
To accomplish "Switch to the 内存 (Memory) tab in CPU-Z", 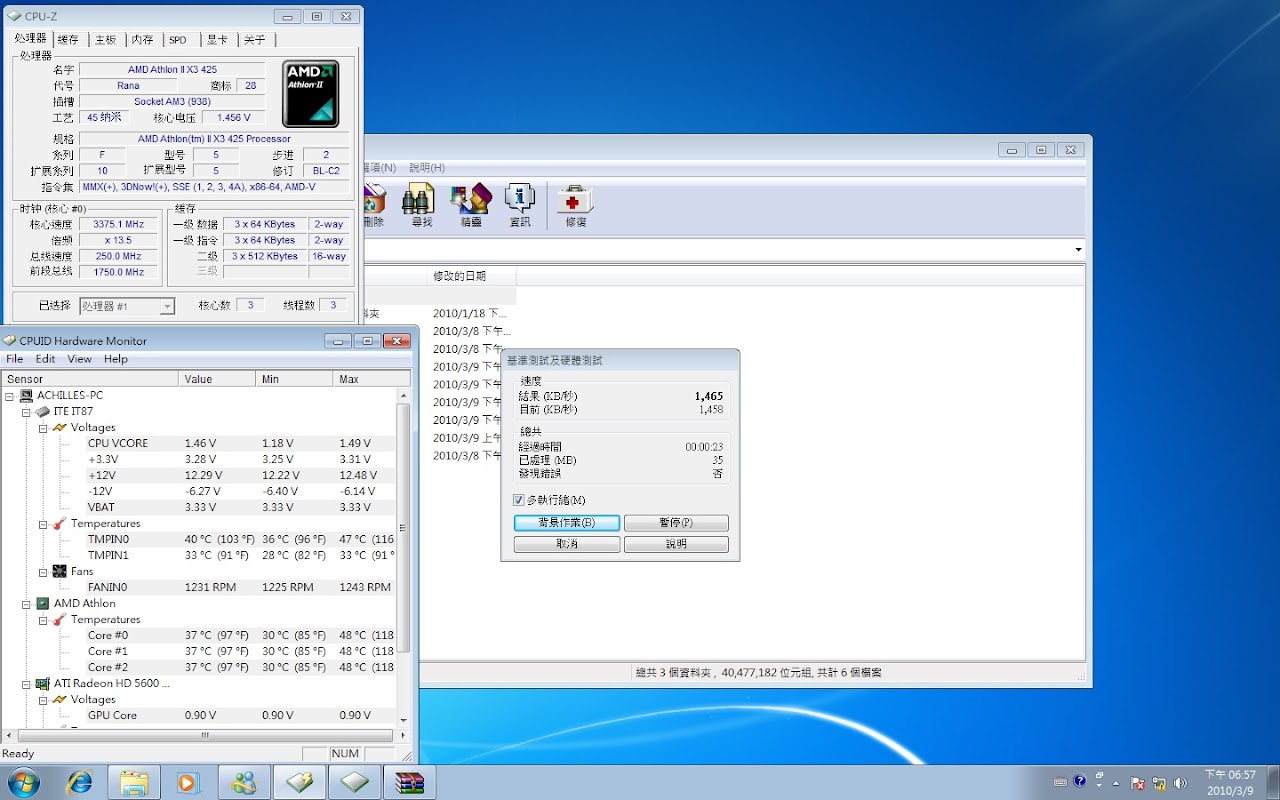I will (143, 40).
